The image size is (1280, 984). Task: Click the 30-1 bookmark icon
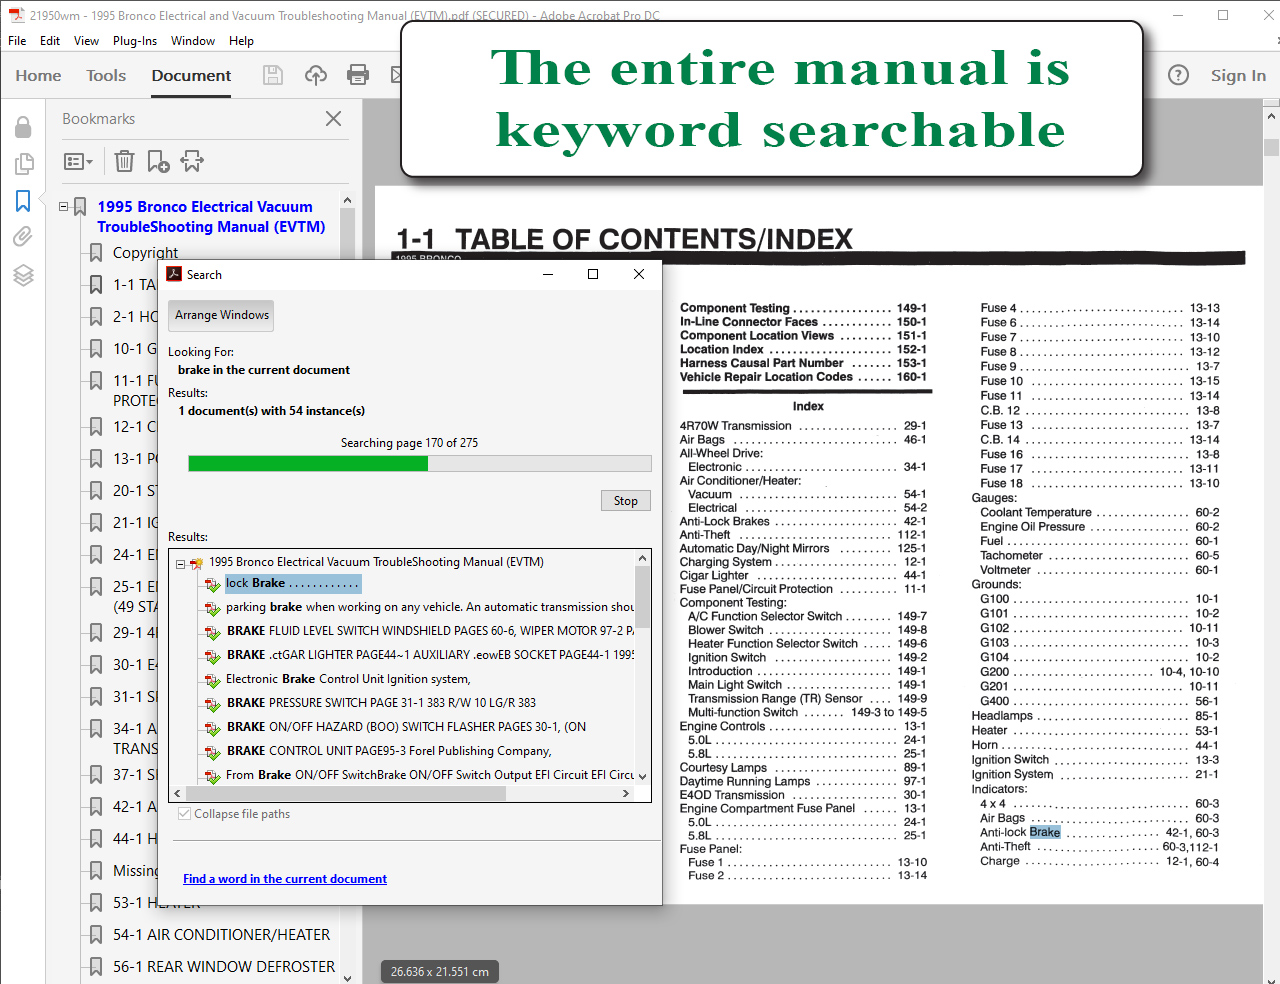click(x=96, y=664)
